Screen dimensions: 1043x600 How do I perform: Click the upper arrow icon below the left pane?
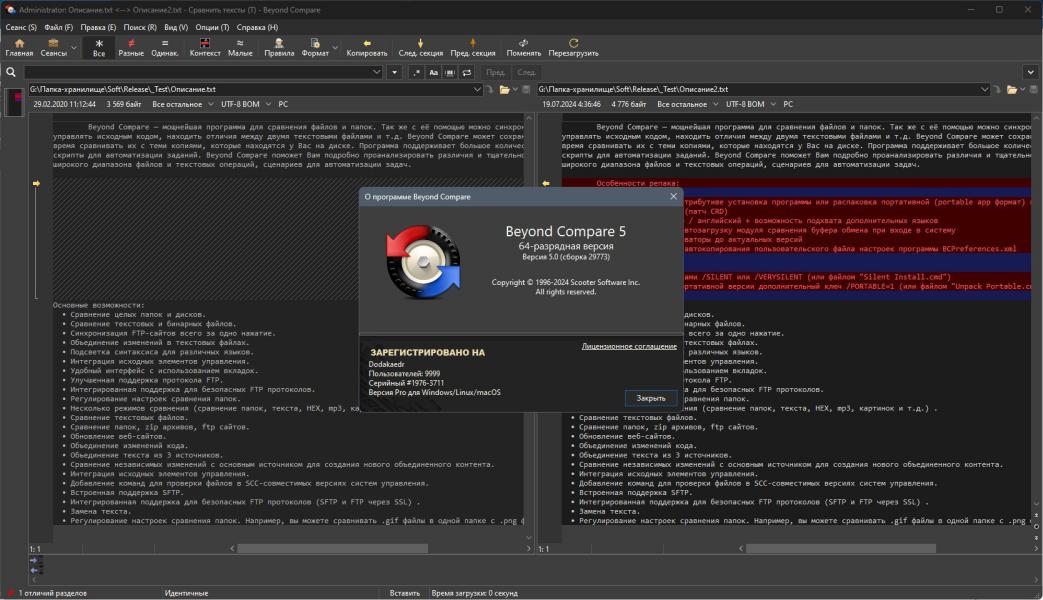click(34, 561)
